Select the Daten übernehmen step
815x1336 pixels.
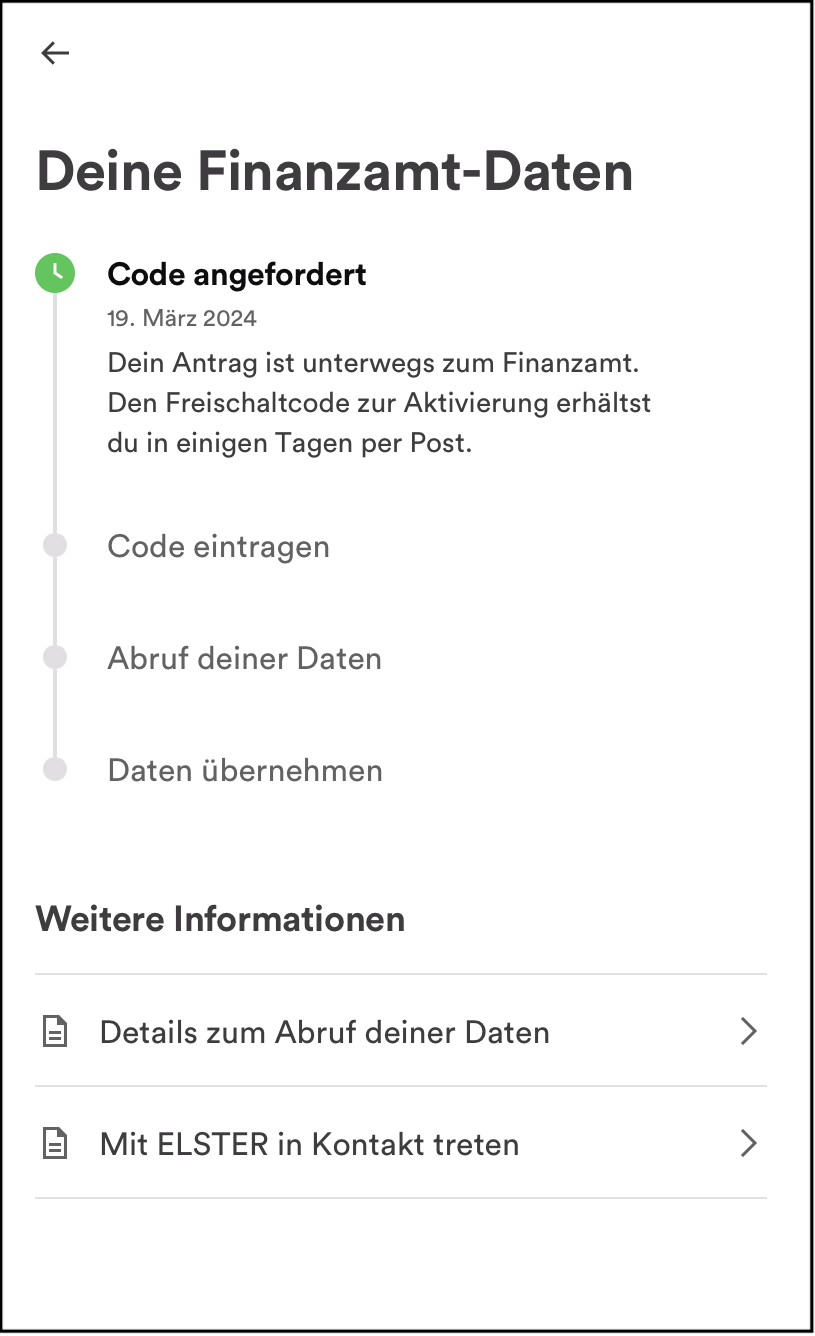point(245,771)
